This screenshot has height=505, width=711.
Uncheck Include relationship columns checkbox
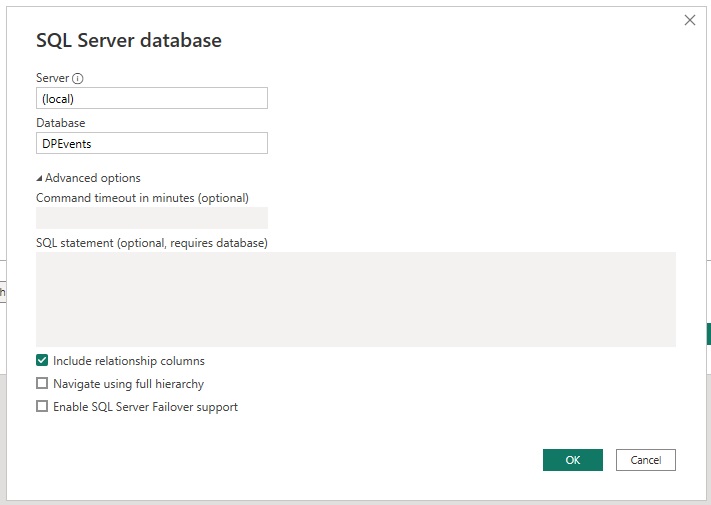[42, 361]
